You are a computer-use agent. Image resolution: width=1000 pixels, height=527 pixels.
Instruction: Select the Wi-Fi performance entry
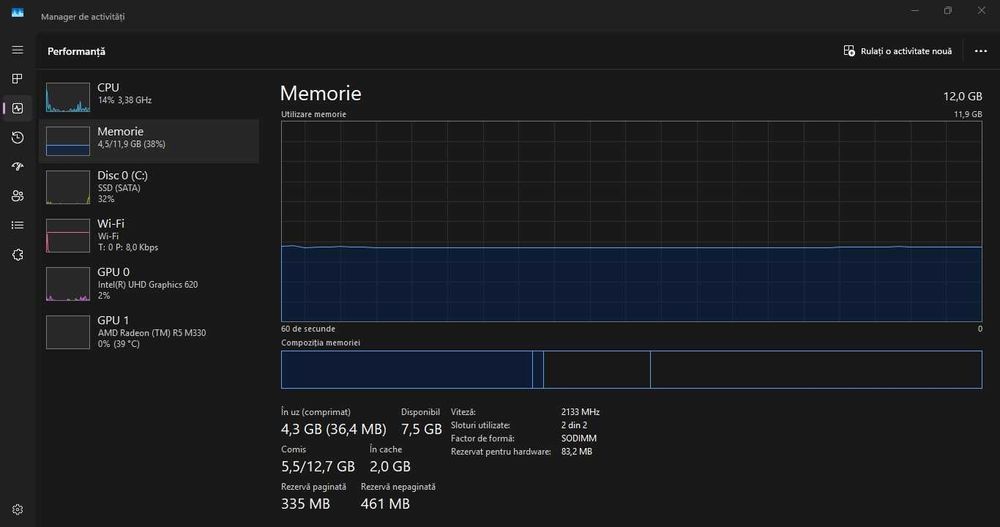[x=150, y=235]
